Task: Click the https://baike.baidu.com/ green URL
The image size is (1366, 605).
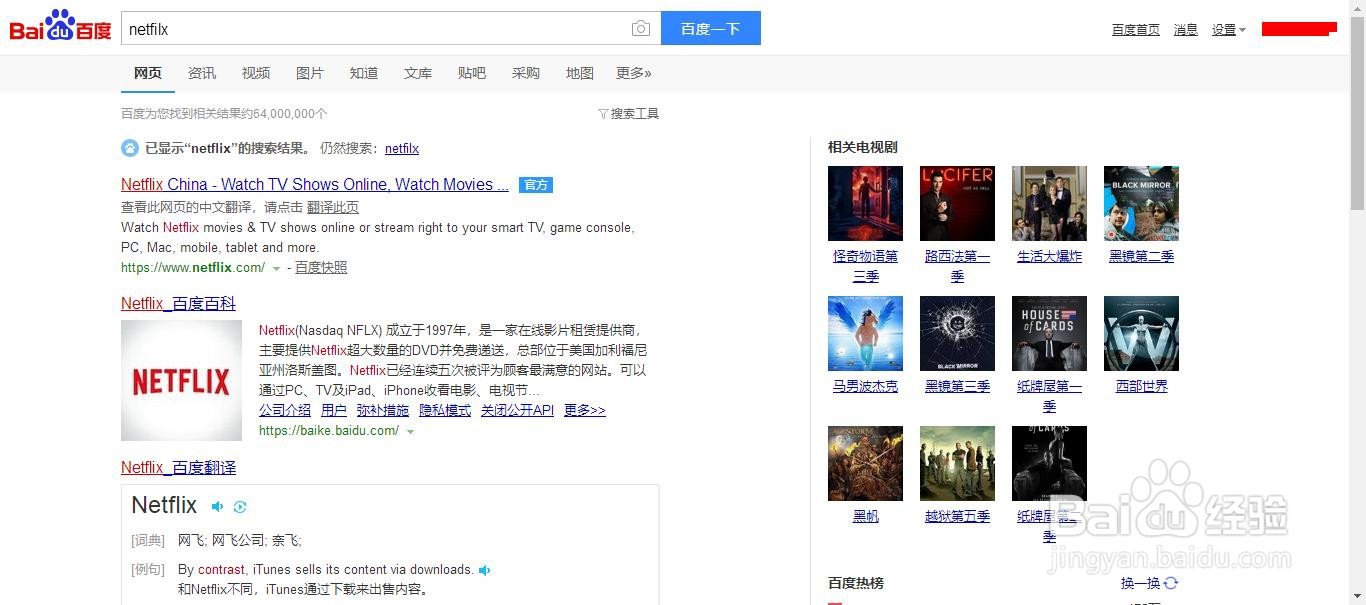Action: [329, 430]
